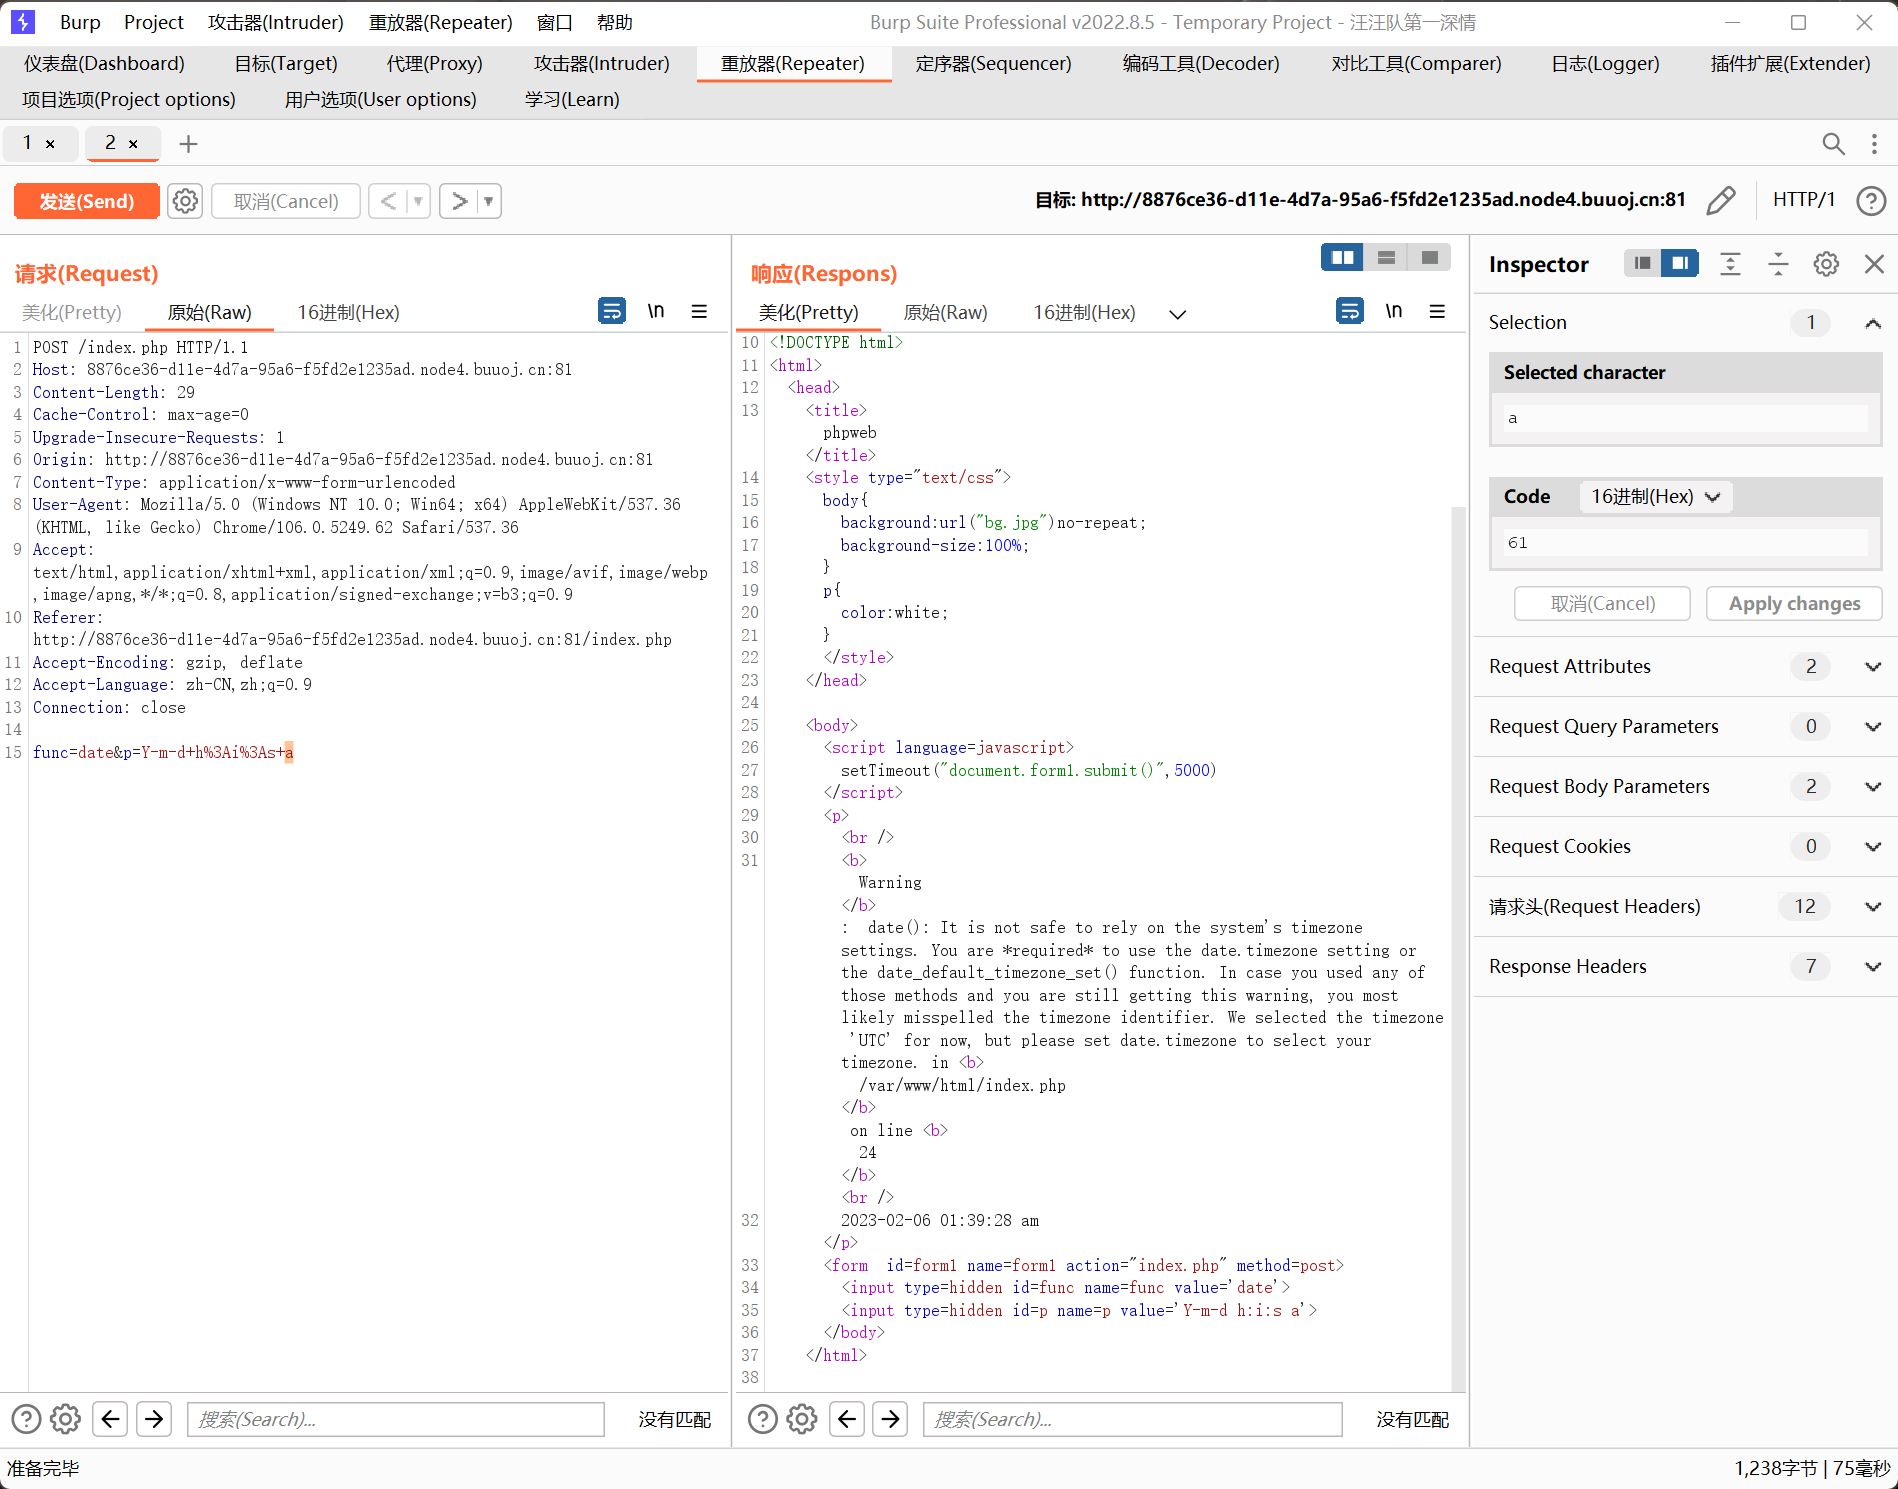Screen dimensions: 1898x1489
Task: Dock the Inspector on the left side
Action: coord(1642,263)
